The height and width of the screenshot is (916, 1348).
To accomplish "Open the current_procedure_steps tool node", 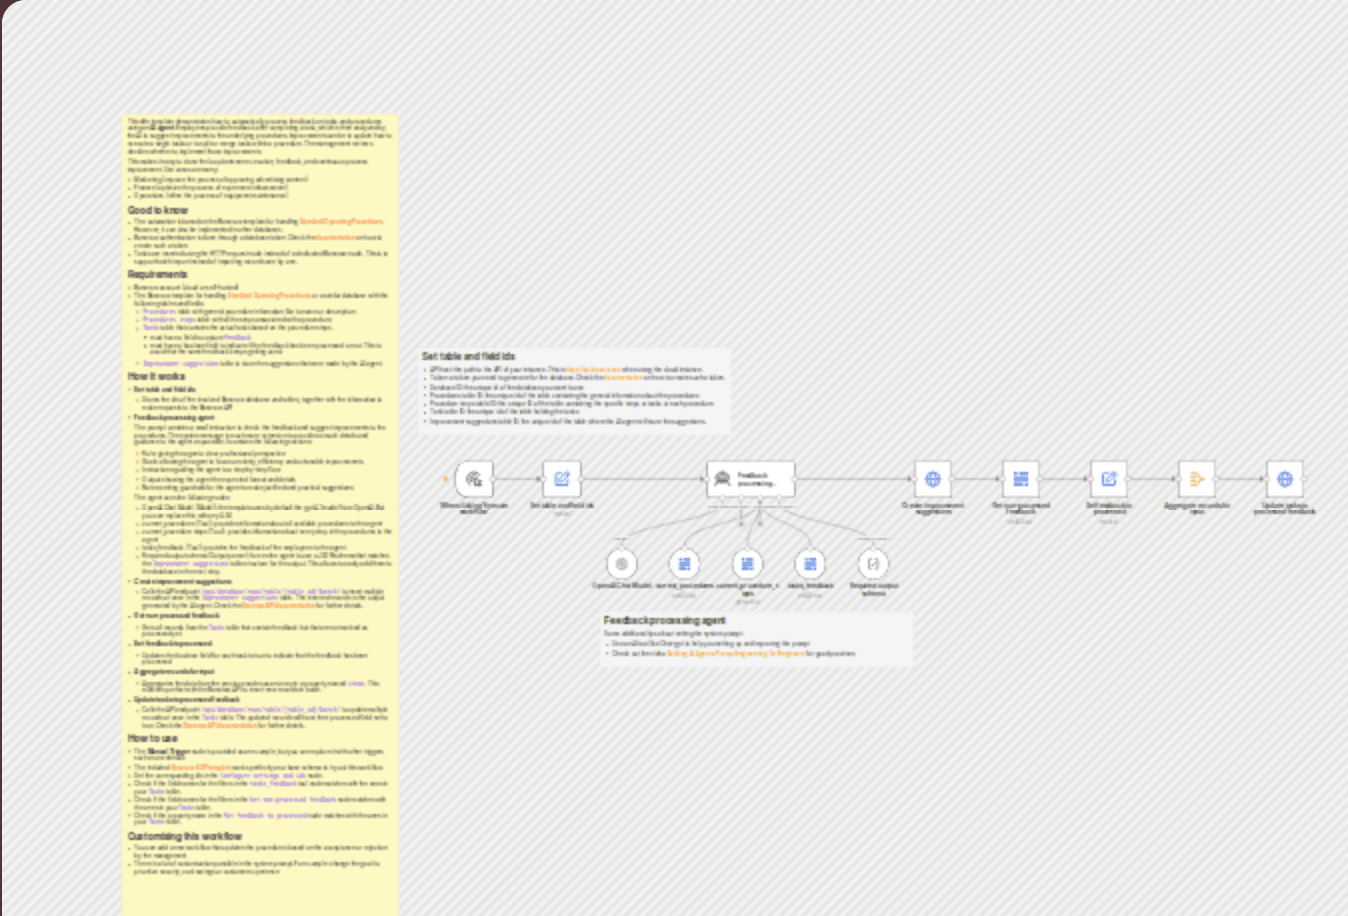I will [748, 564].
